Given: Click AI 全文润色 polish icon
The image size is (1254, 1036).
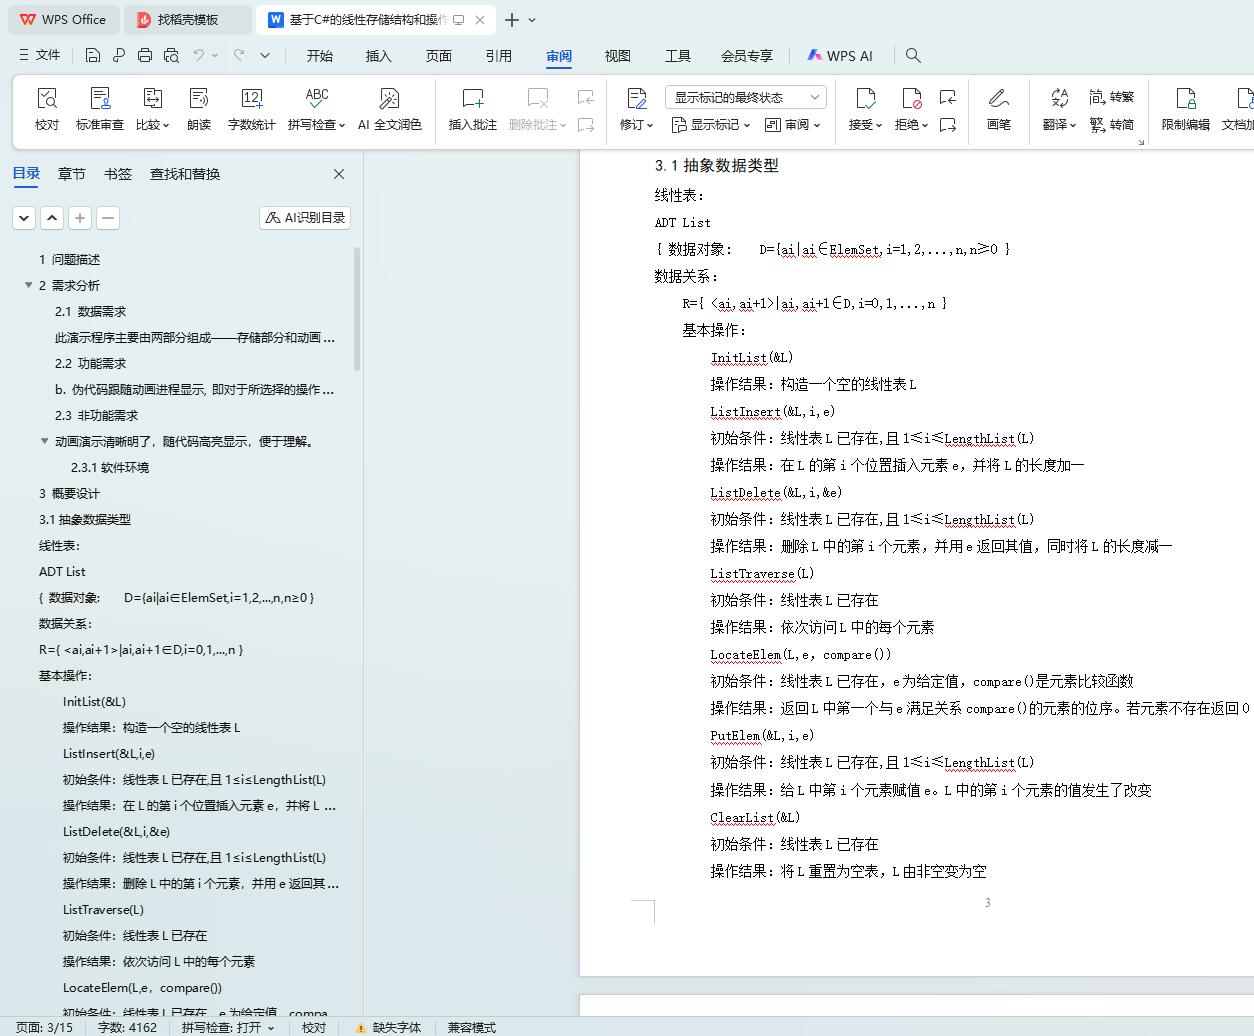Looking at the screenshot, I should pyautogui.click(x=389, y=108).
